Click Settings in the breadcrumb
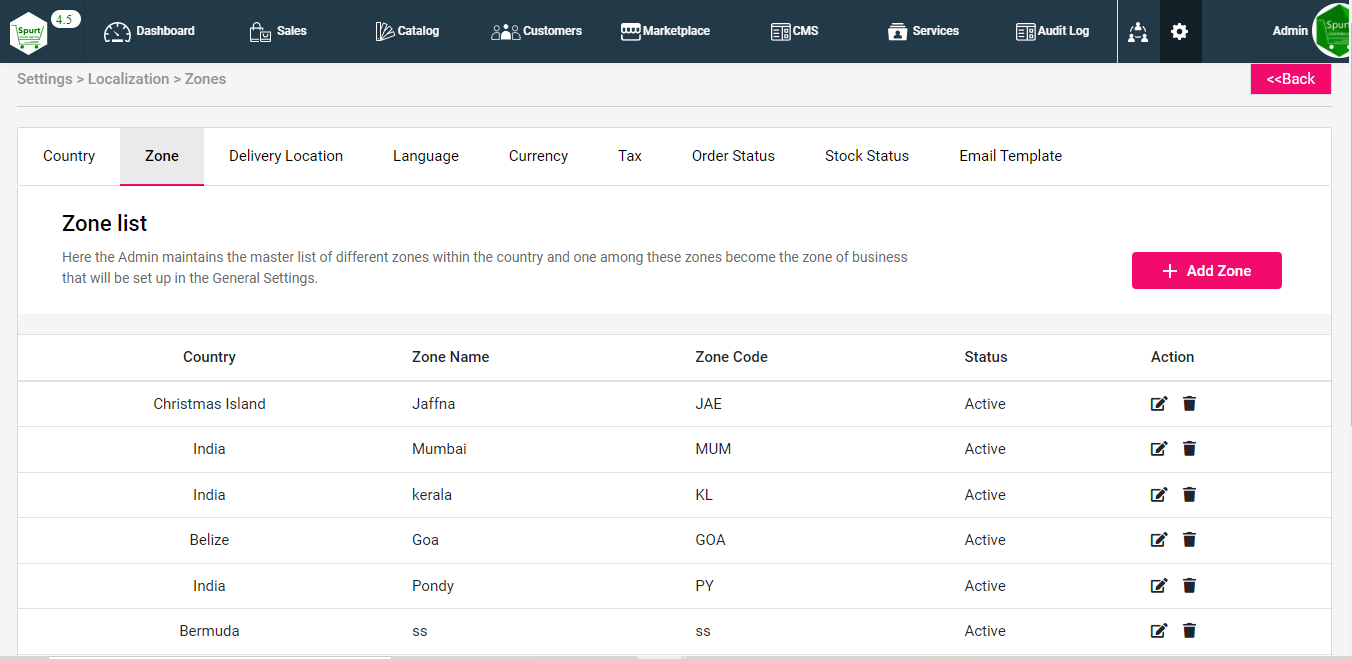 pos(44,79)
